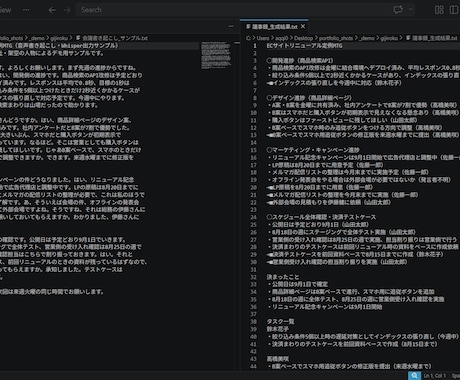Click the minimap preview in the left editor
The width and height of the screenshot is (460, 380).
click(x=216, y=55)
